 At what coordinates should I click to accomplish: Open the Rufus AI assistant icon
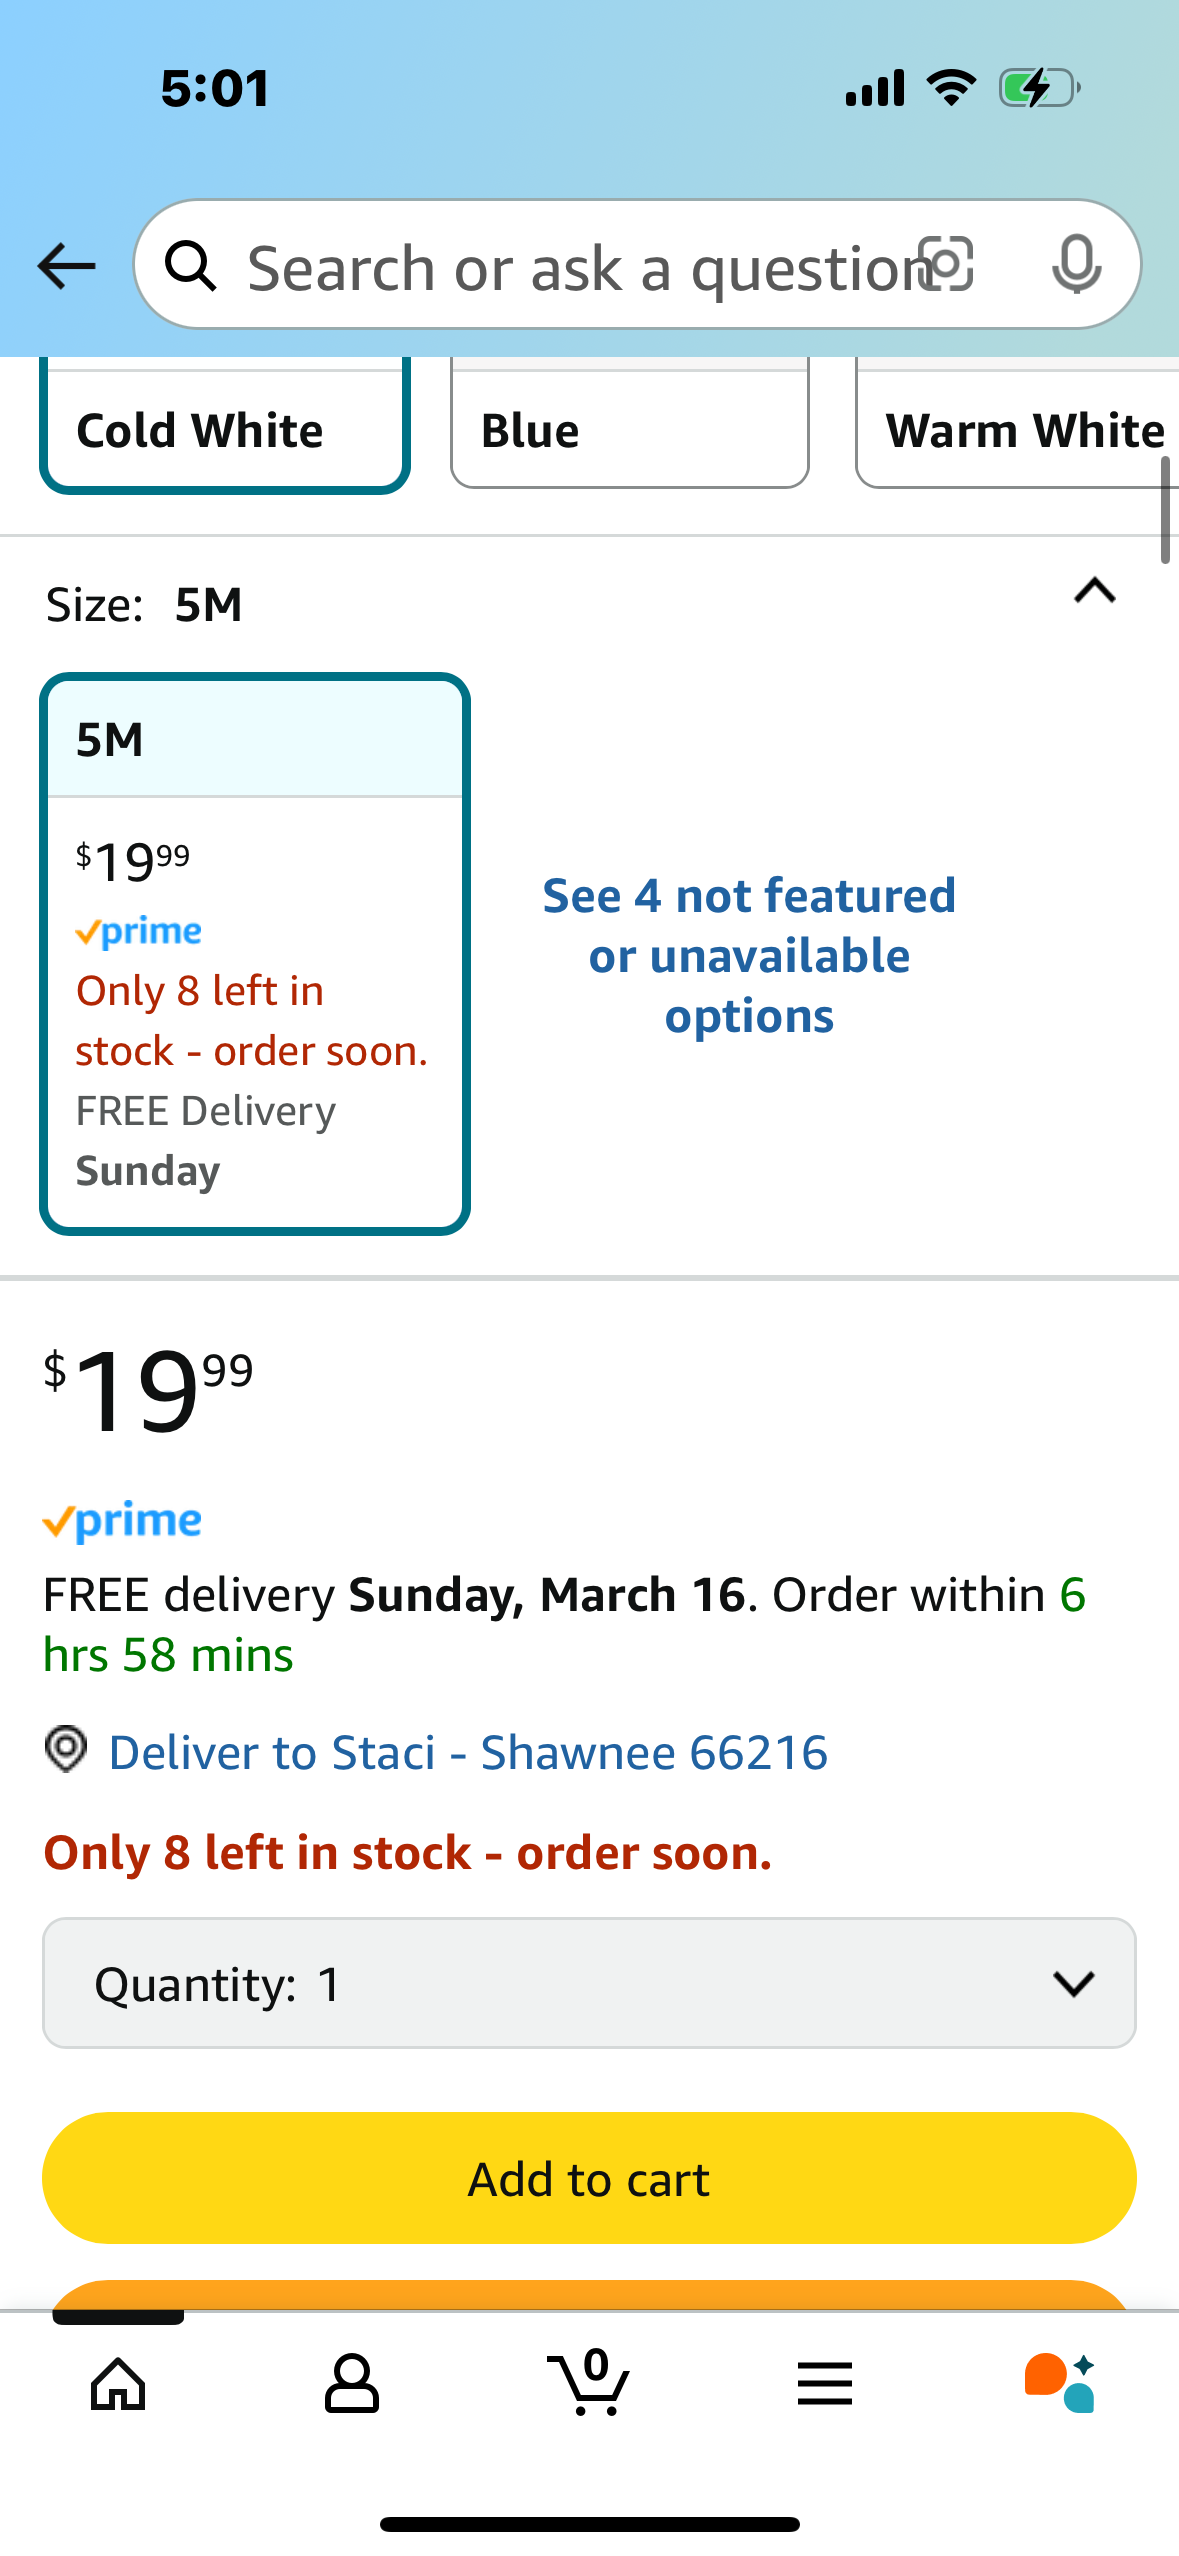1060,2383
